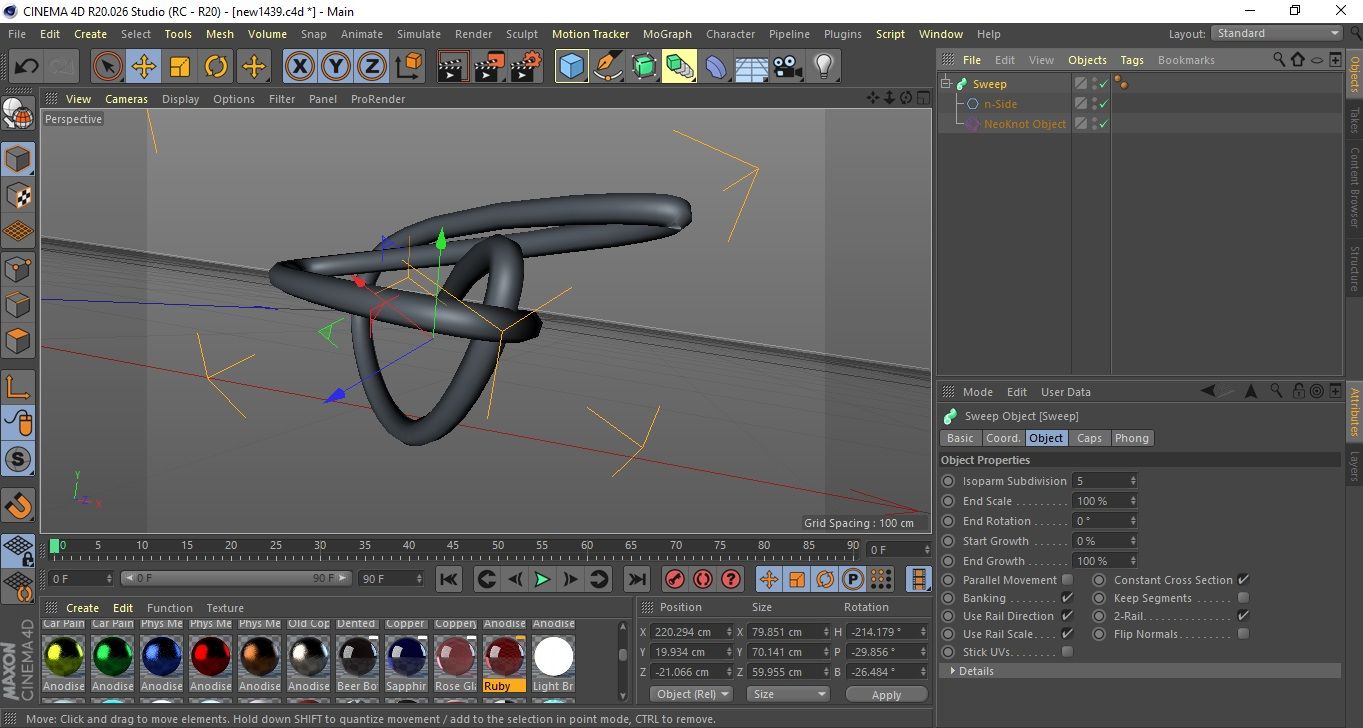Click the Cube primitive icon
This screenshot has width=1363, height=728.
(571, 67)
